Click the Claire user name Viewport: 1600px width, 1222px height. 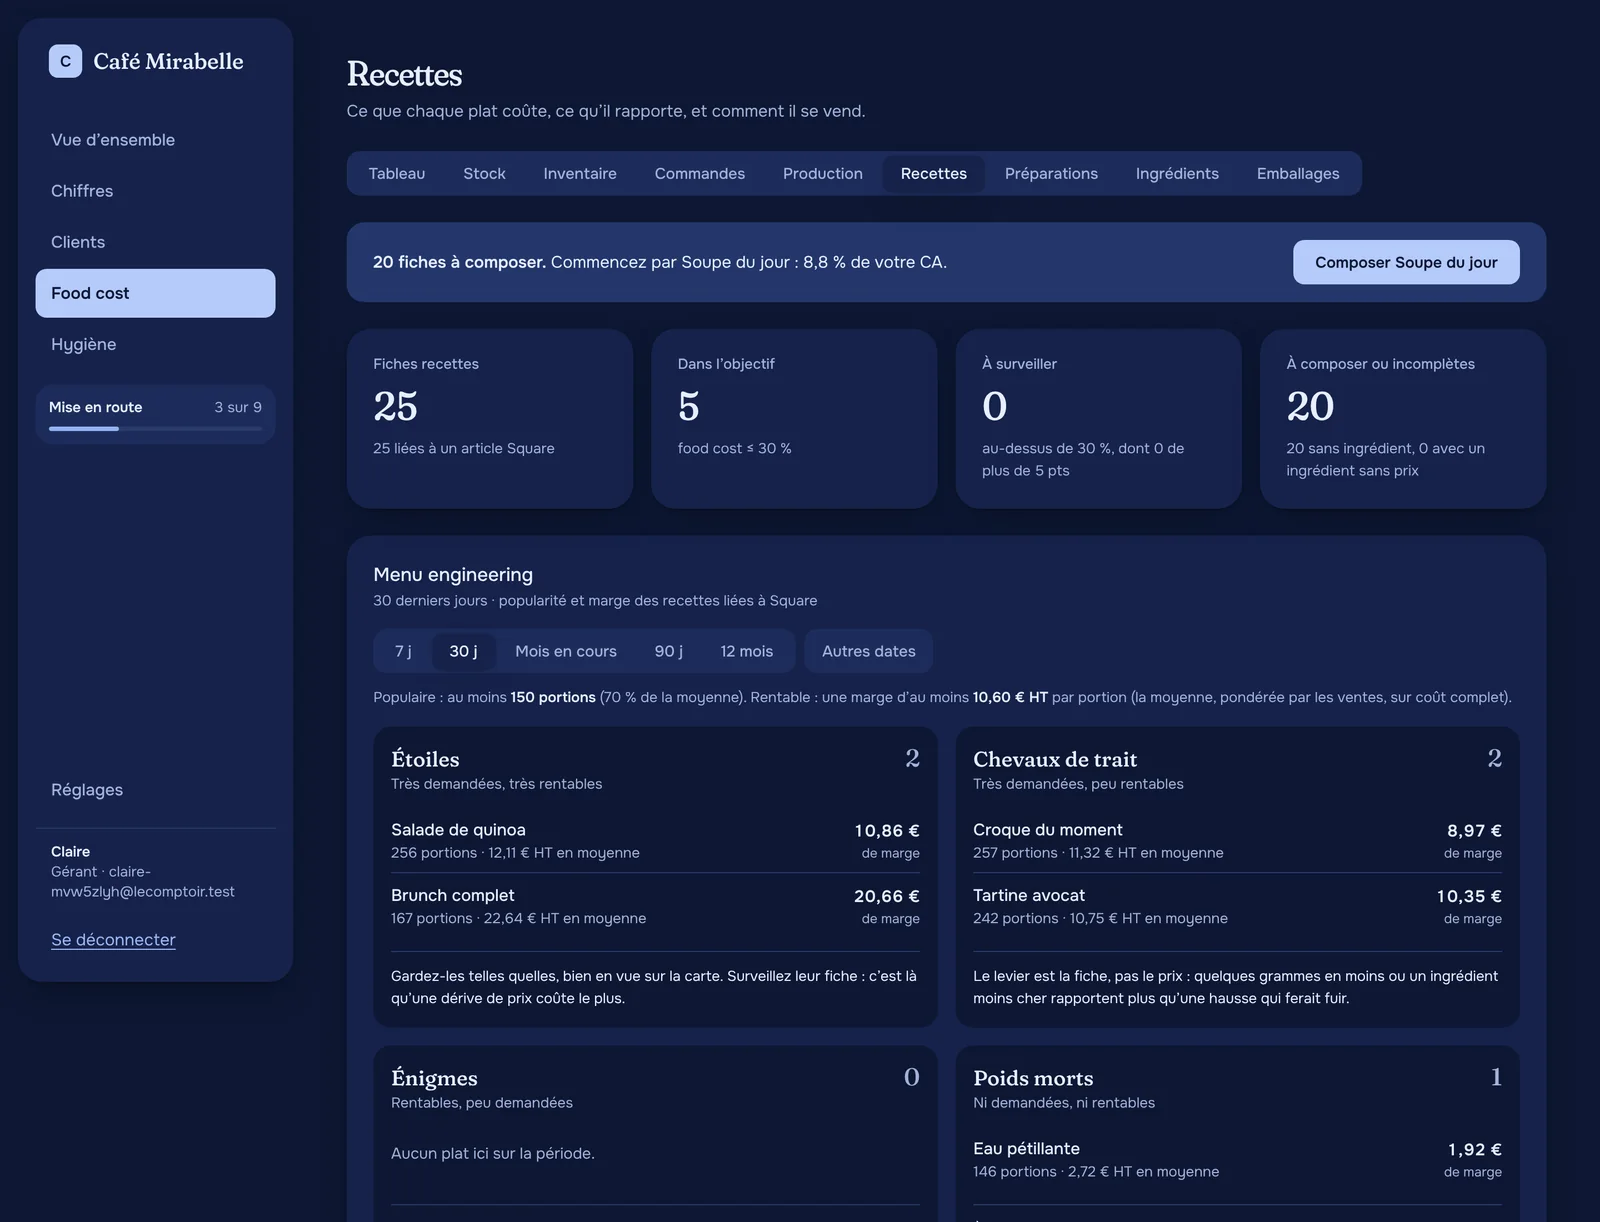point(70,852)
